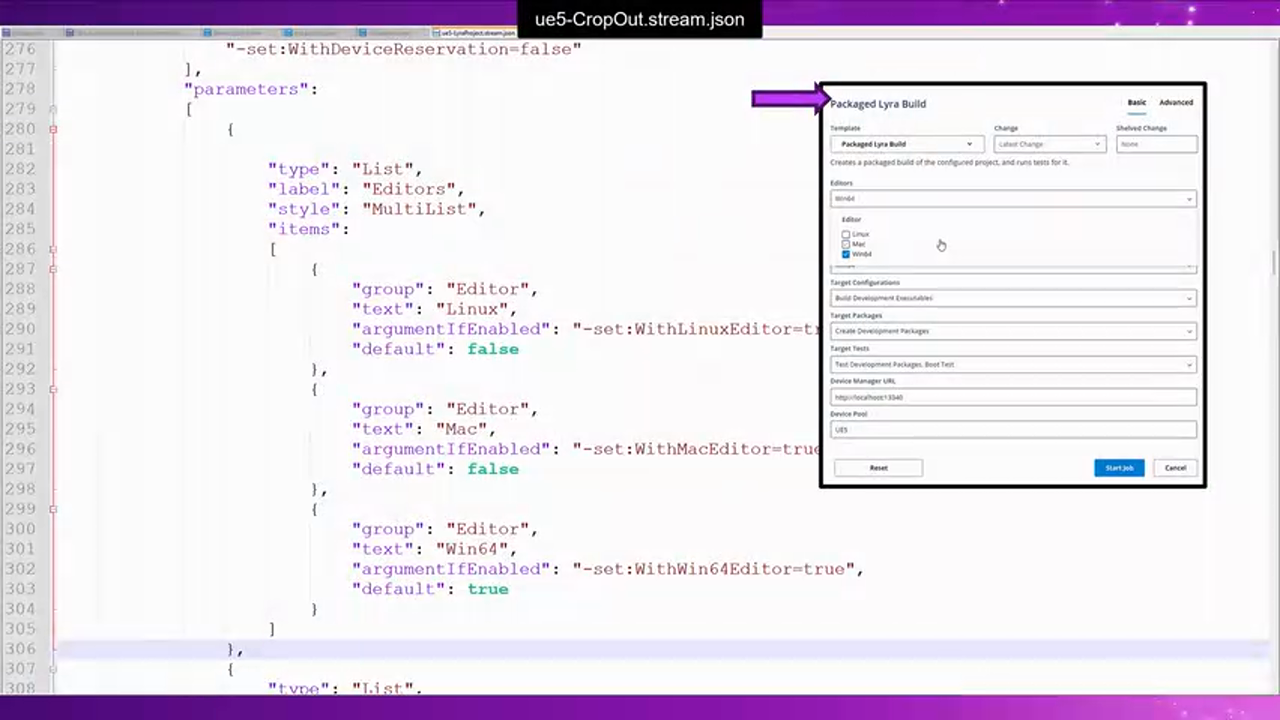1280x720 pixels.
Task: Click the Device Manager URL field
Action: [1012, 397]
